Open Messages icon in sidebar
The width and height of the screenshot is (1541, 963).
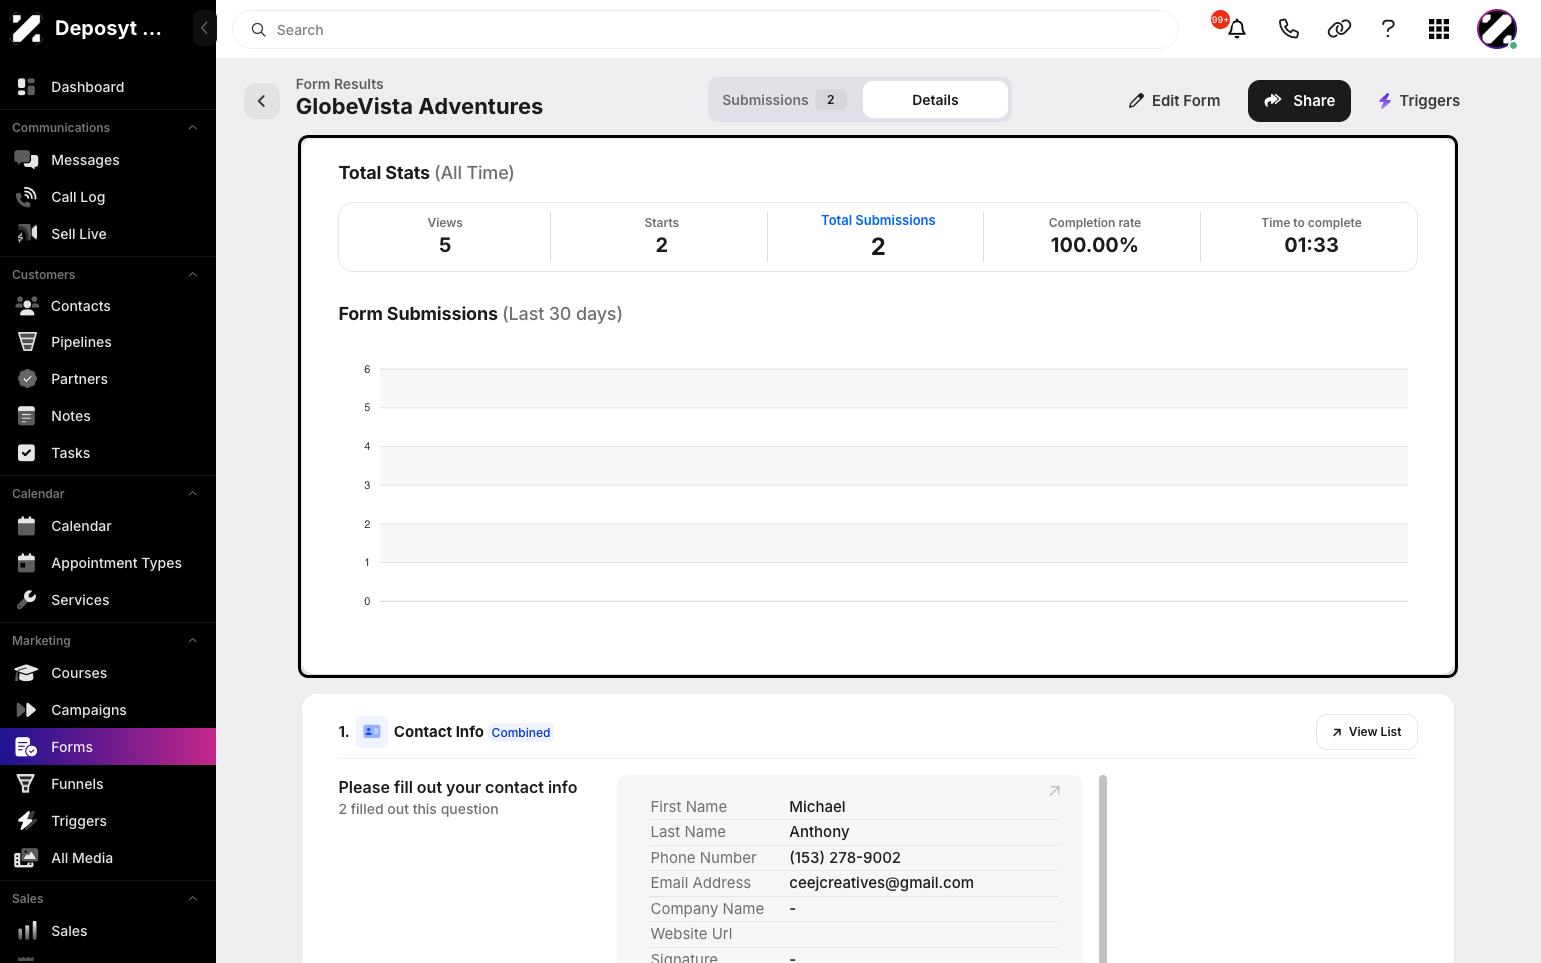pos(27,160)
